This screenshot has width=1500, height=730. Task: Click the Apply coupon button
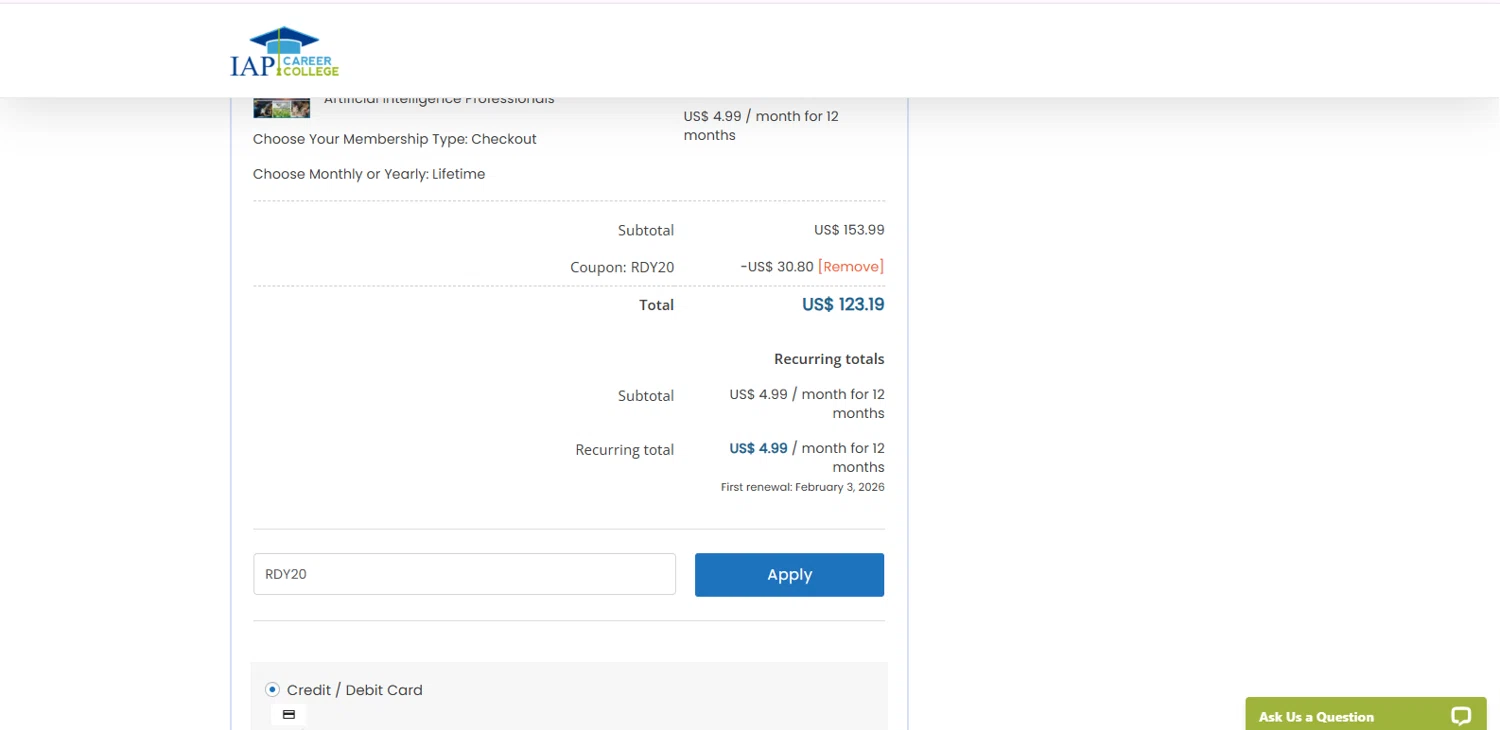[789, 575]
